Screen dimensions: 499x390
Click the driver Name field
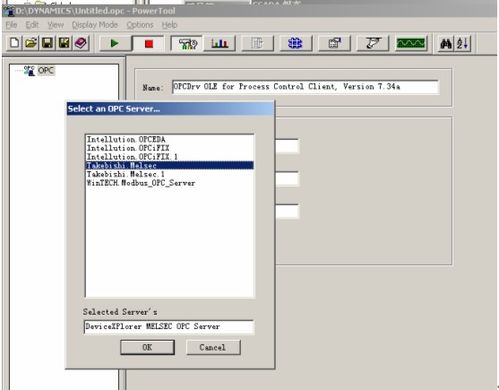coord(305,87)
